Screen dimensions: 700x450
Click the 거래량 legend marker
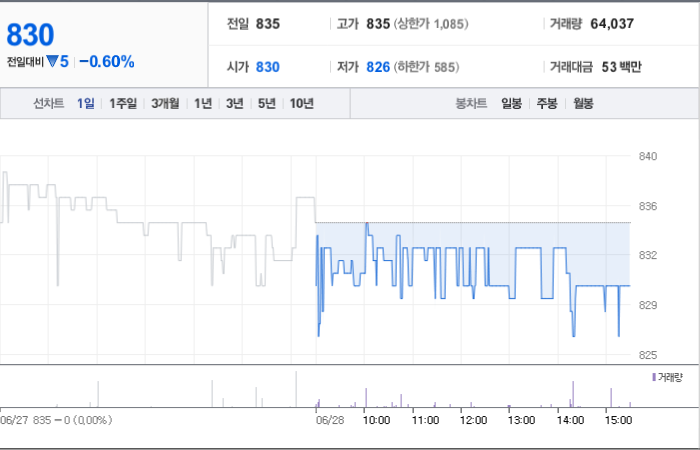[x=654, y=377]
